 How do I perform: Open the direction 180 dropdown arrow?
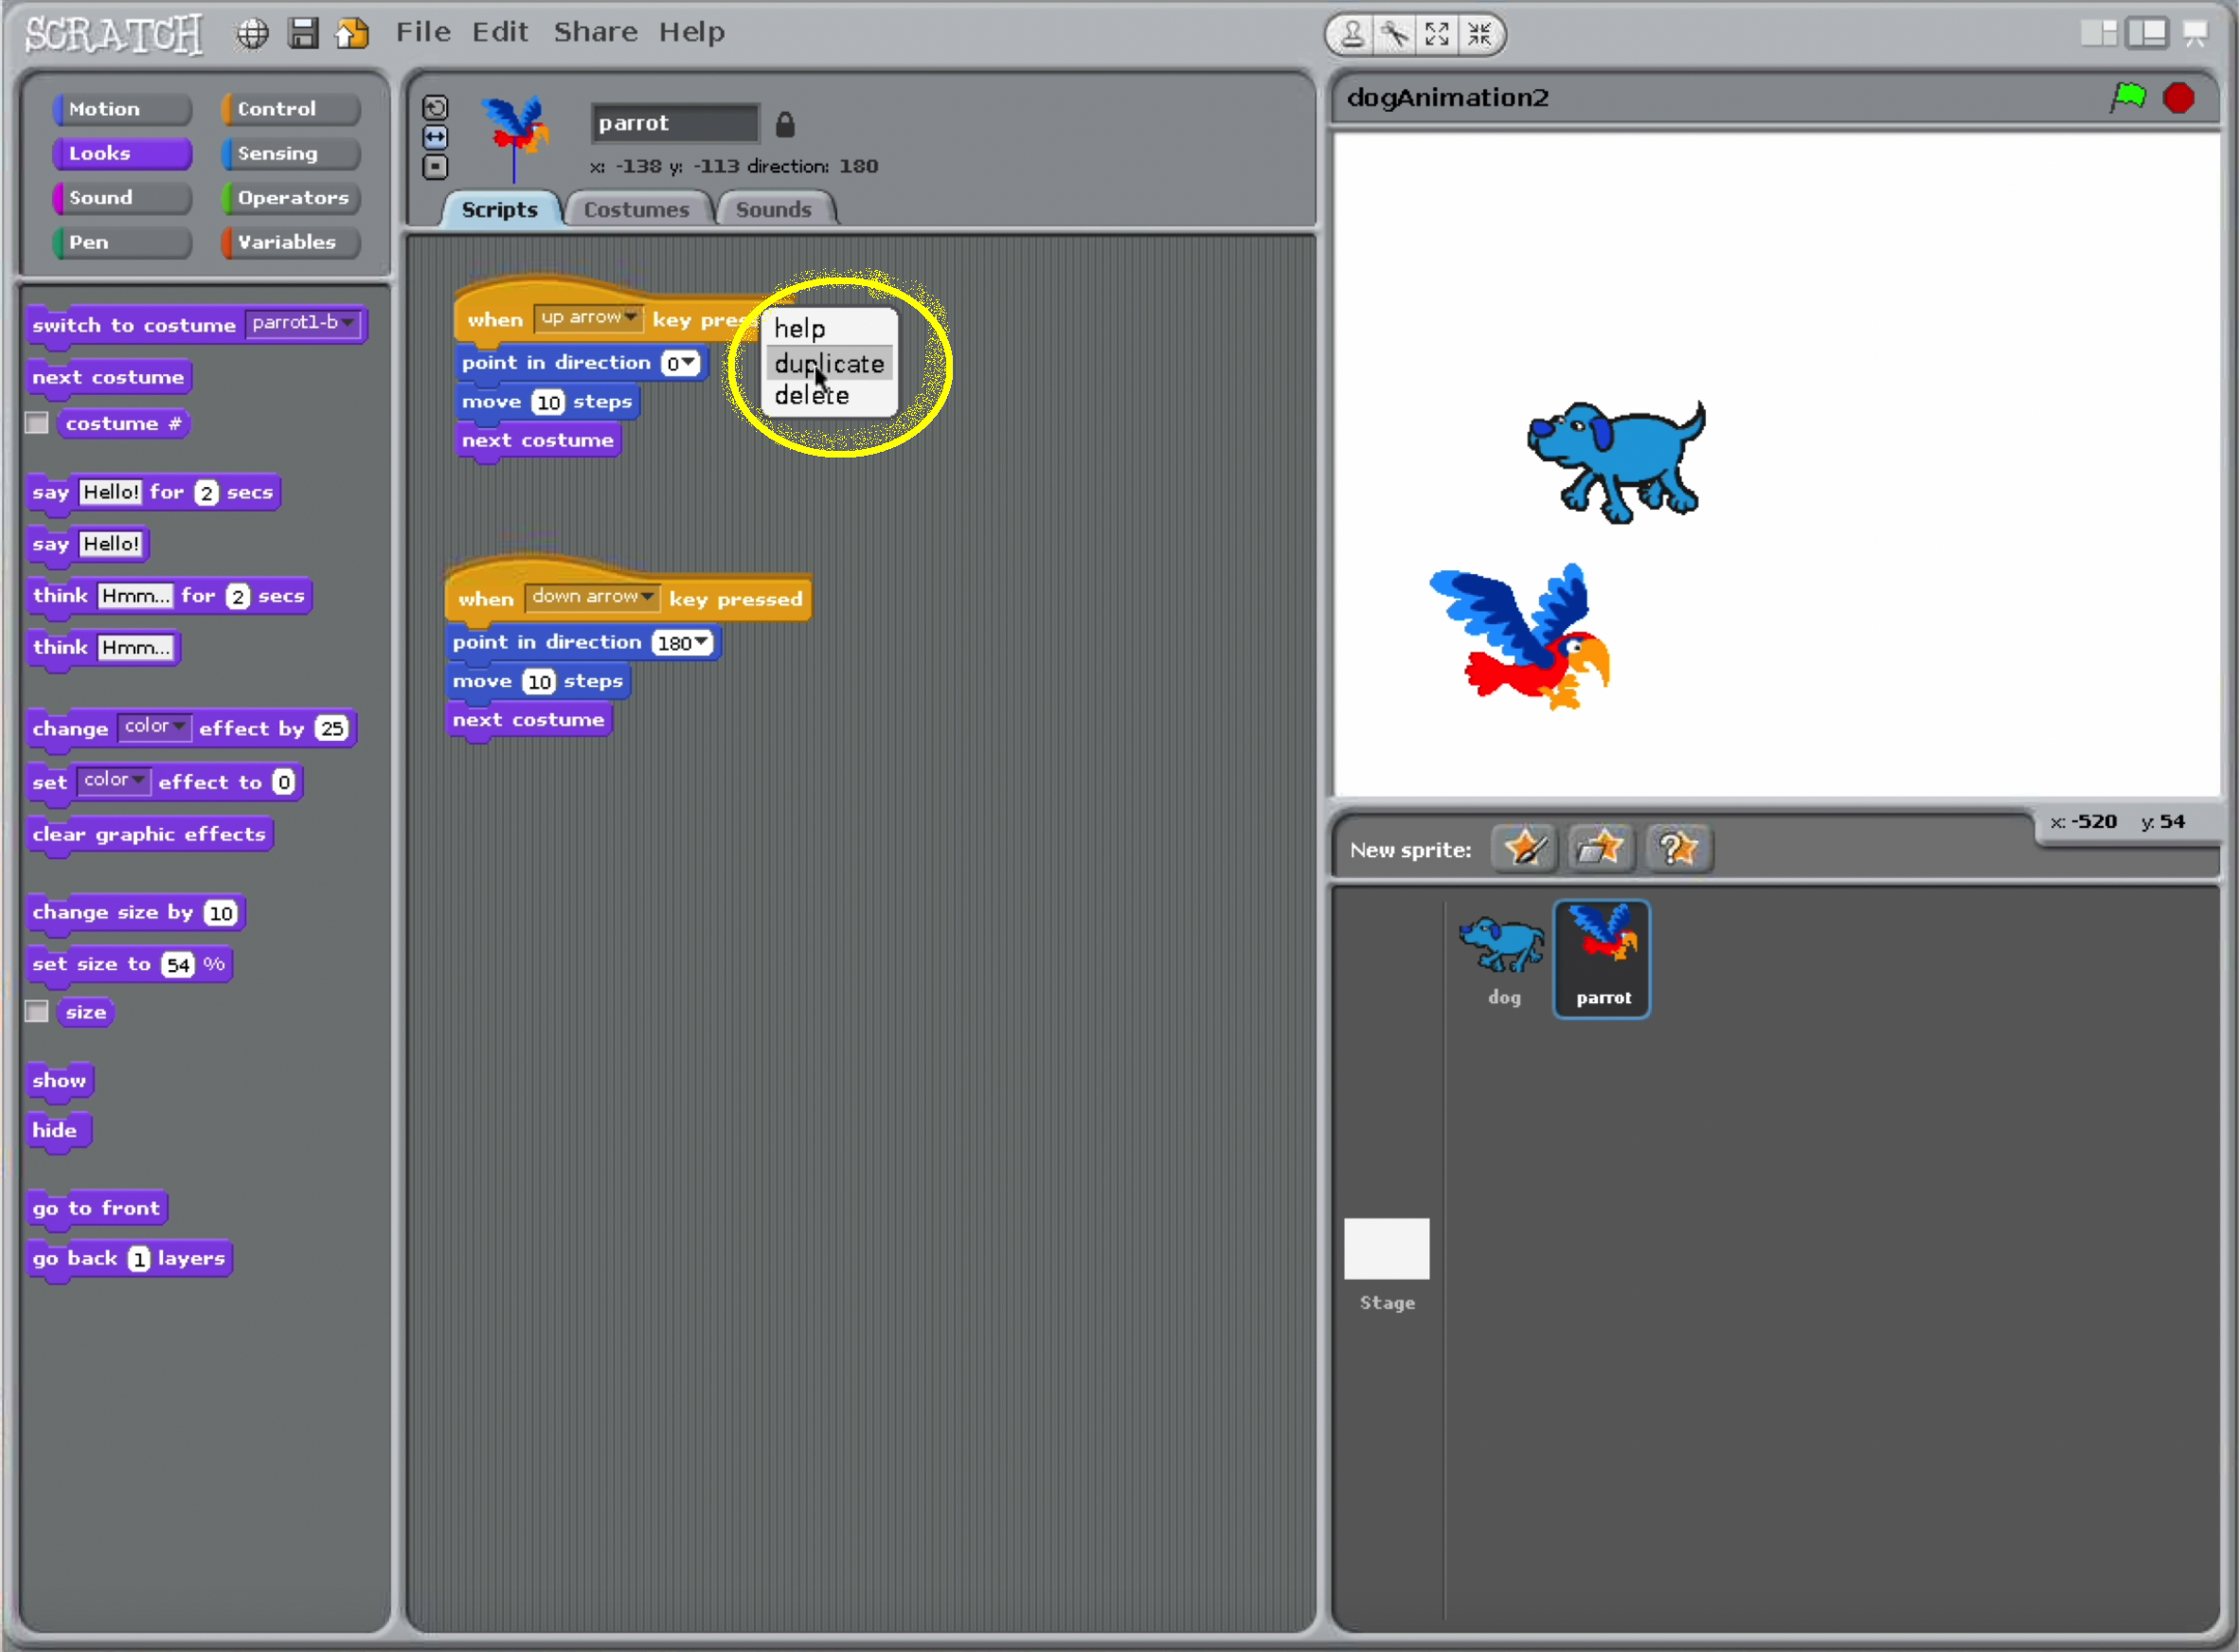(x=702, y=641)
